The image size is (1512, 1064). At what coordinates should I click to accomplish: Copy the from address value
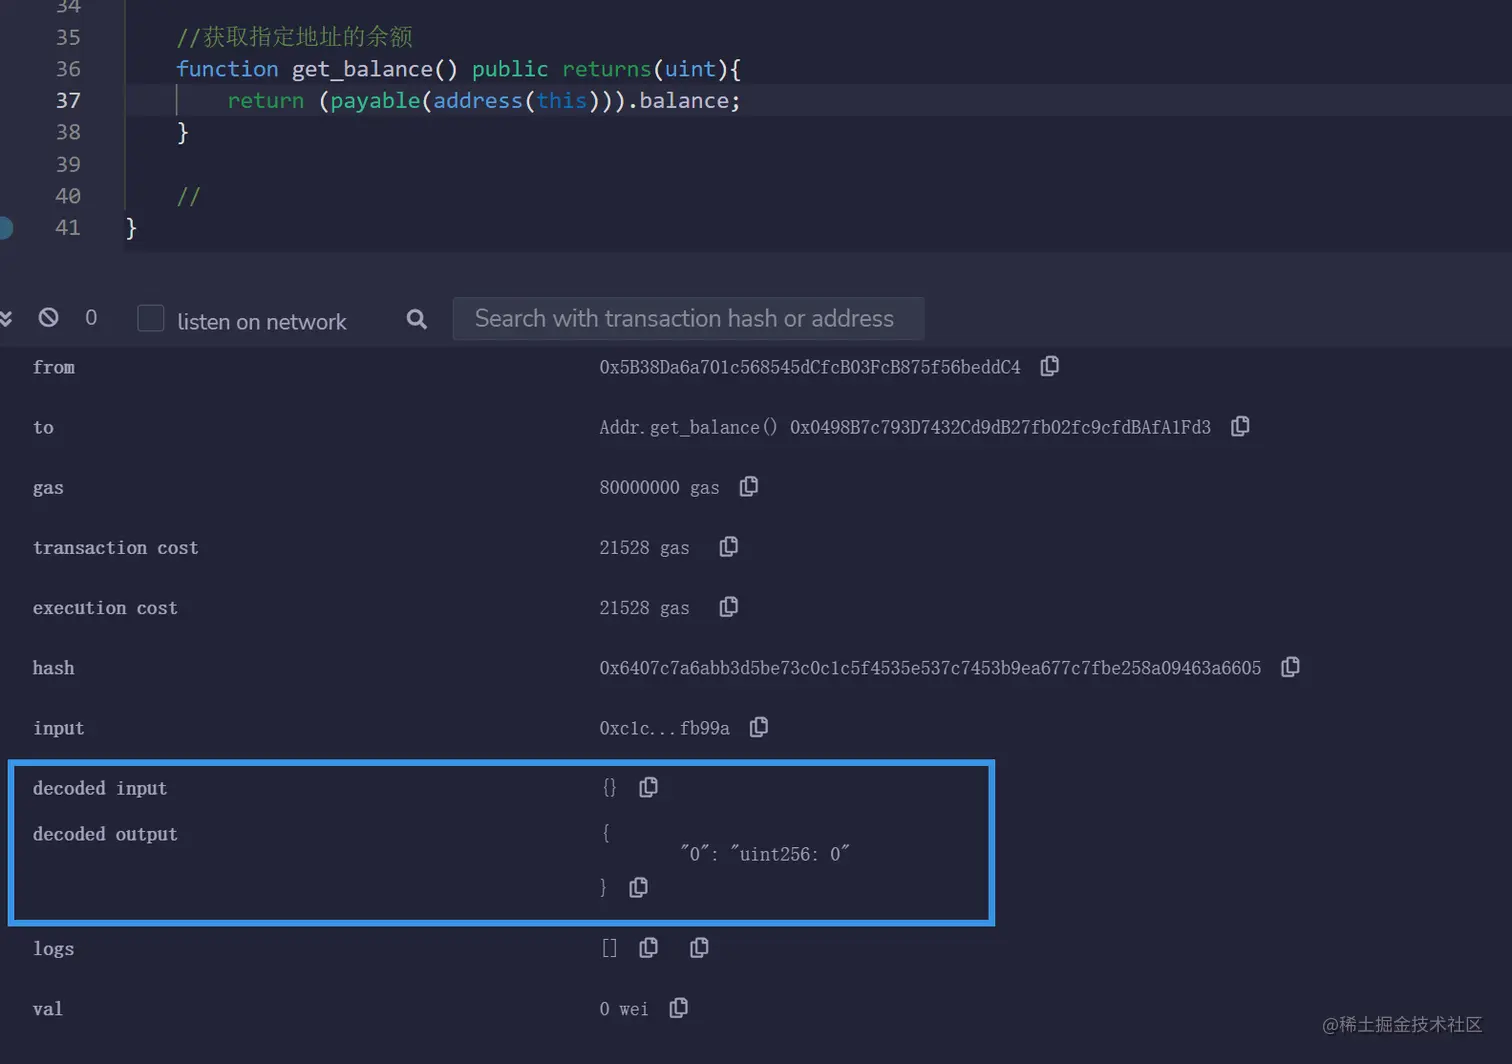click(x=1049, y=366)
